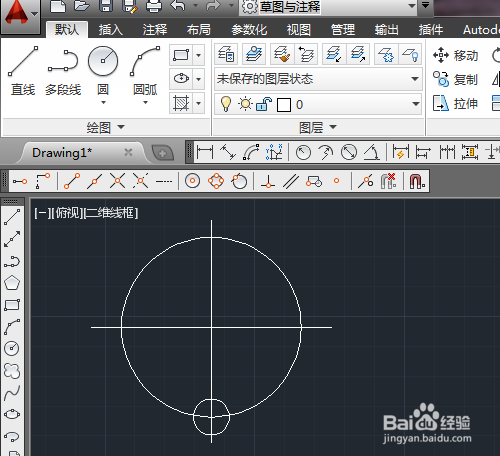This screenshot has width=500, height=456.
Task: Click the Move (移动) command
Action: tap(455, 55)
